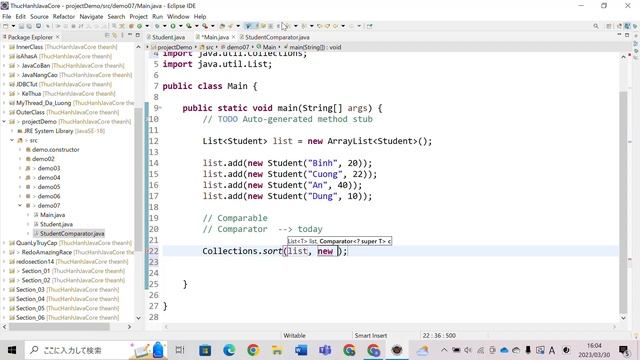The image size is (640, 360).
Task: Collapse the projectDemo project node
Action: pos(4,122)
